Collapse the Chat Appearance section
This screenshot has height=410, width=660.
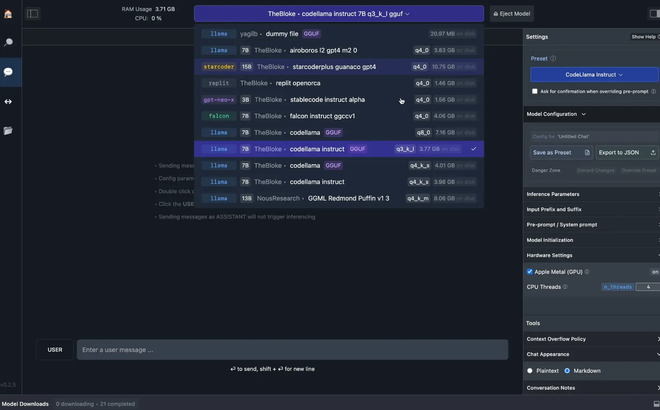(591, 354)
